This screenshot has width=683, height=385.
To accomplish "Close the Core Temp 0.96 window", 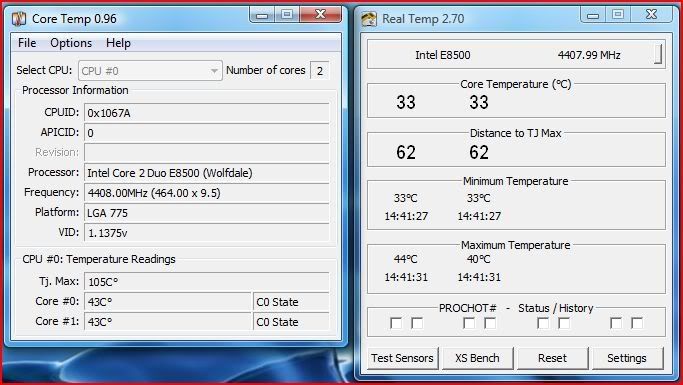I will pos(321,15).
